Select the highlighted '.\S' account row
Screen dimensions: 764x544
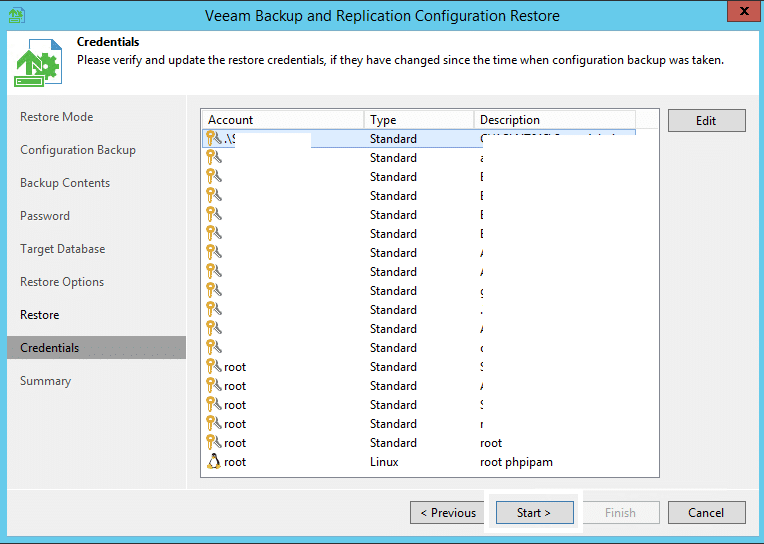point(419,138)
